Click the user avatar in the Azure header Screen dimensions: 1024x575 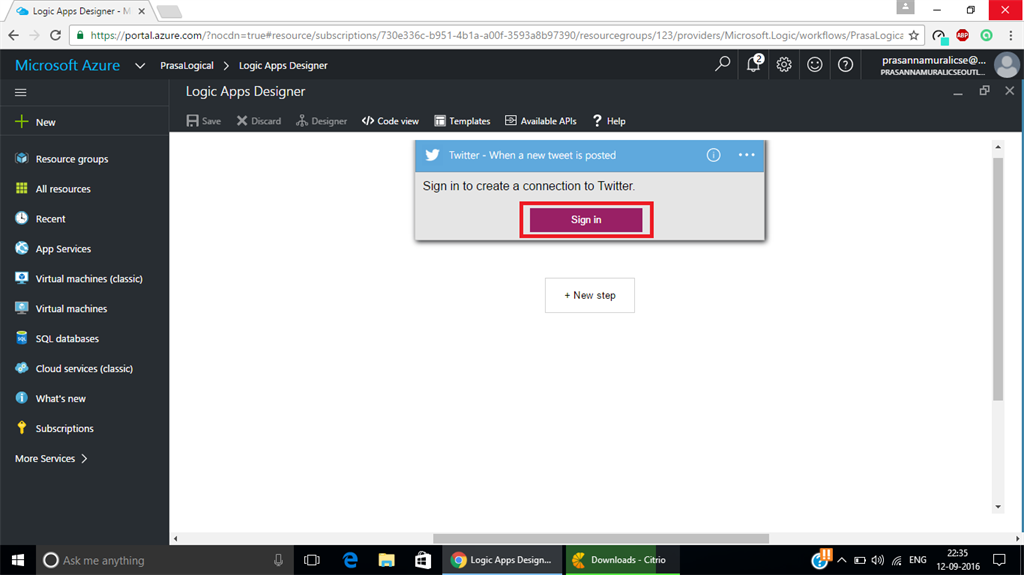(x=1006, y=65)
